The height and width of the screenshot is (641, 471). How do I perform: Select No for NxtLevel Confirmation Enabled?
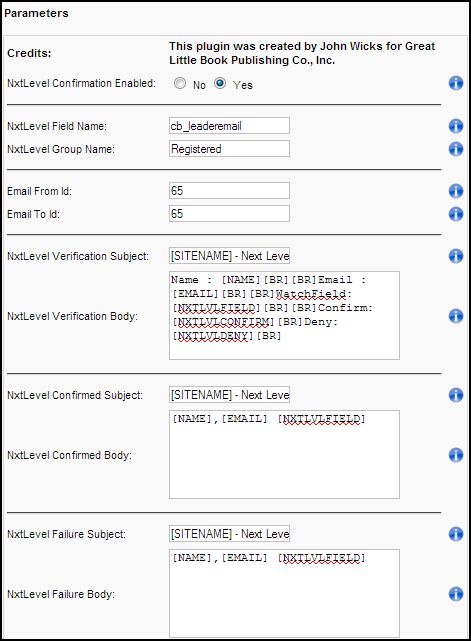pos(180,83)
